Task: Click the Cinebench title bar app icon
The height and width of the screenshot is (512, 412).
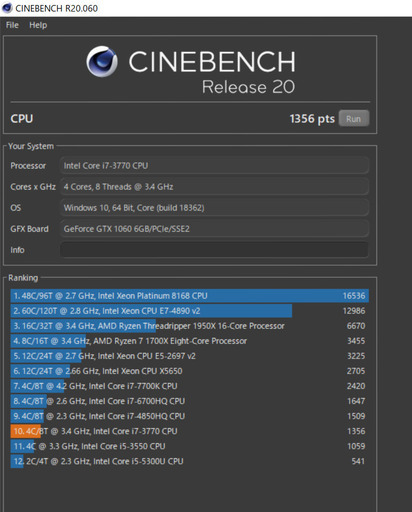Action: [7, 8]
